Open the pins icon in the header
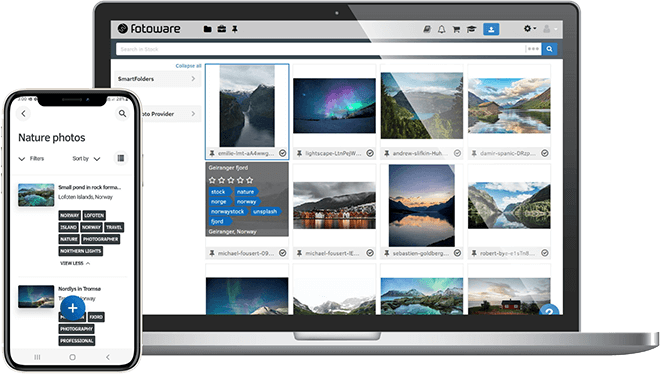 click(235, 29)
